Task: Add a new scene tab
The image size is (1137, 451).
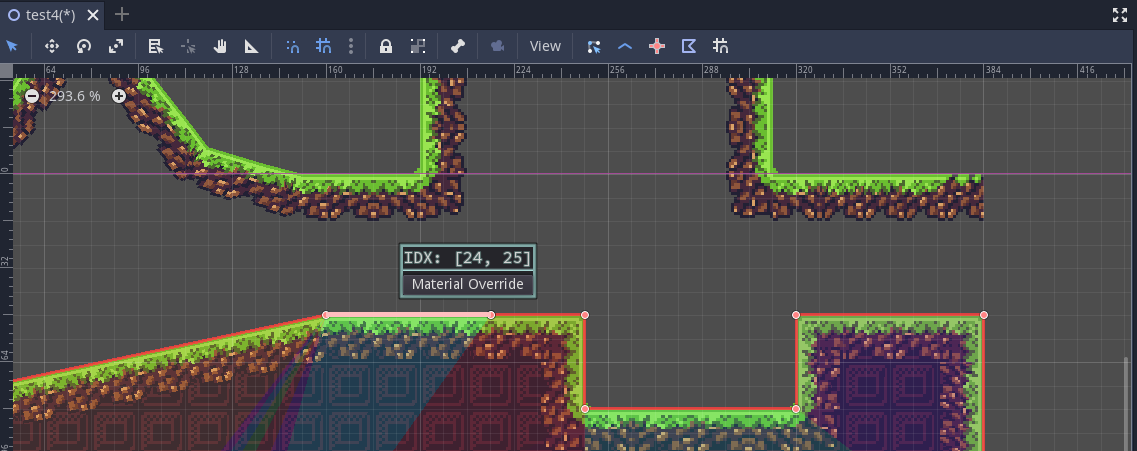Action: pos(122,14)
